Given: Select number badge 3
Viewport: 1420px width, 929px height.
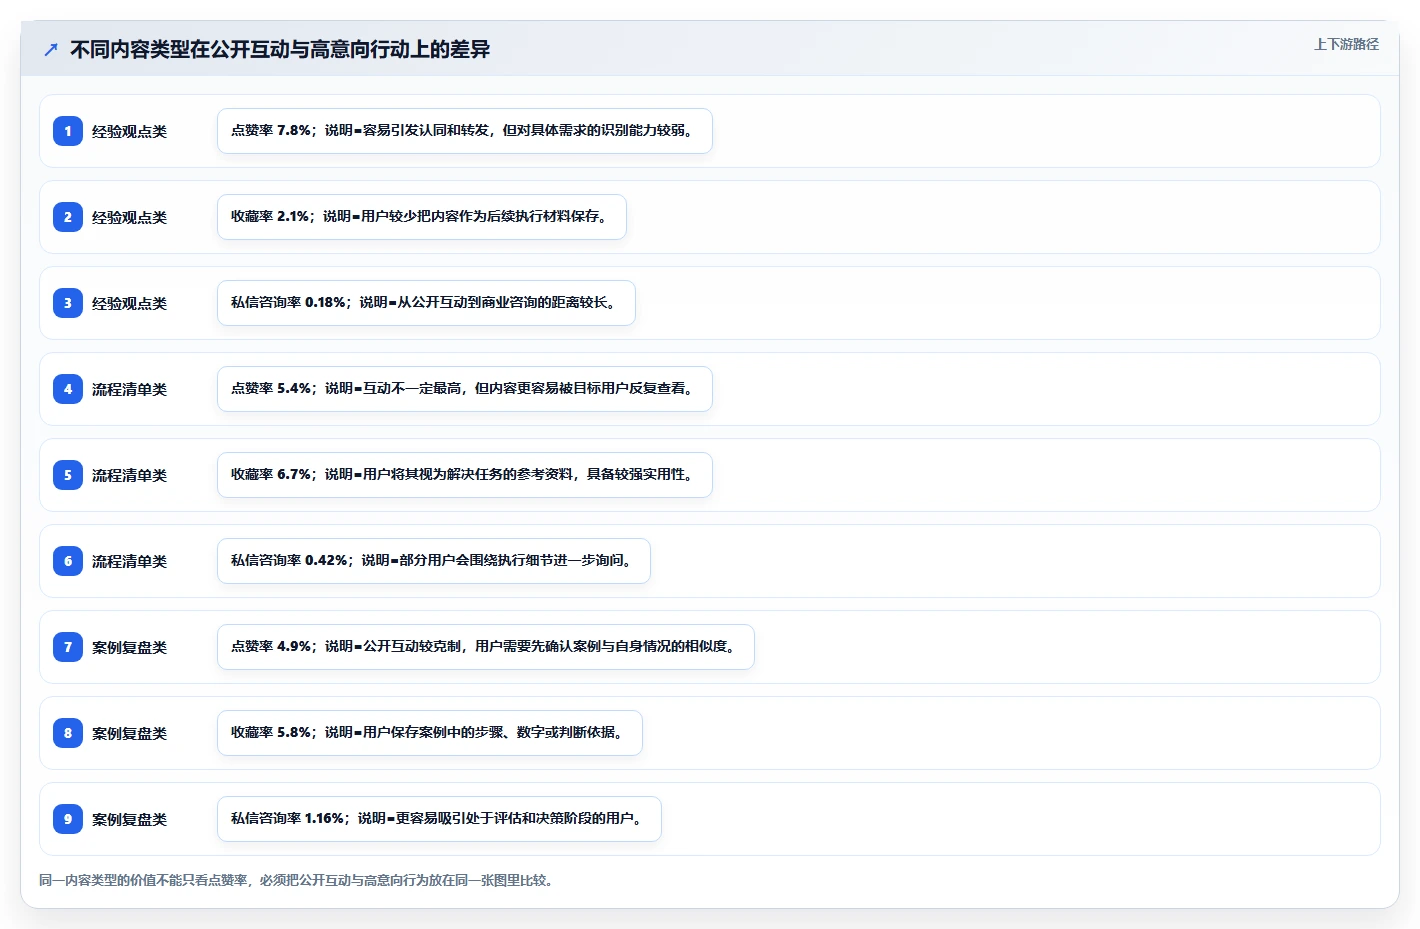Looking at the screenshot, I should [68, 303].
